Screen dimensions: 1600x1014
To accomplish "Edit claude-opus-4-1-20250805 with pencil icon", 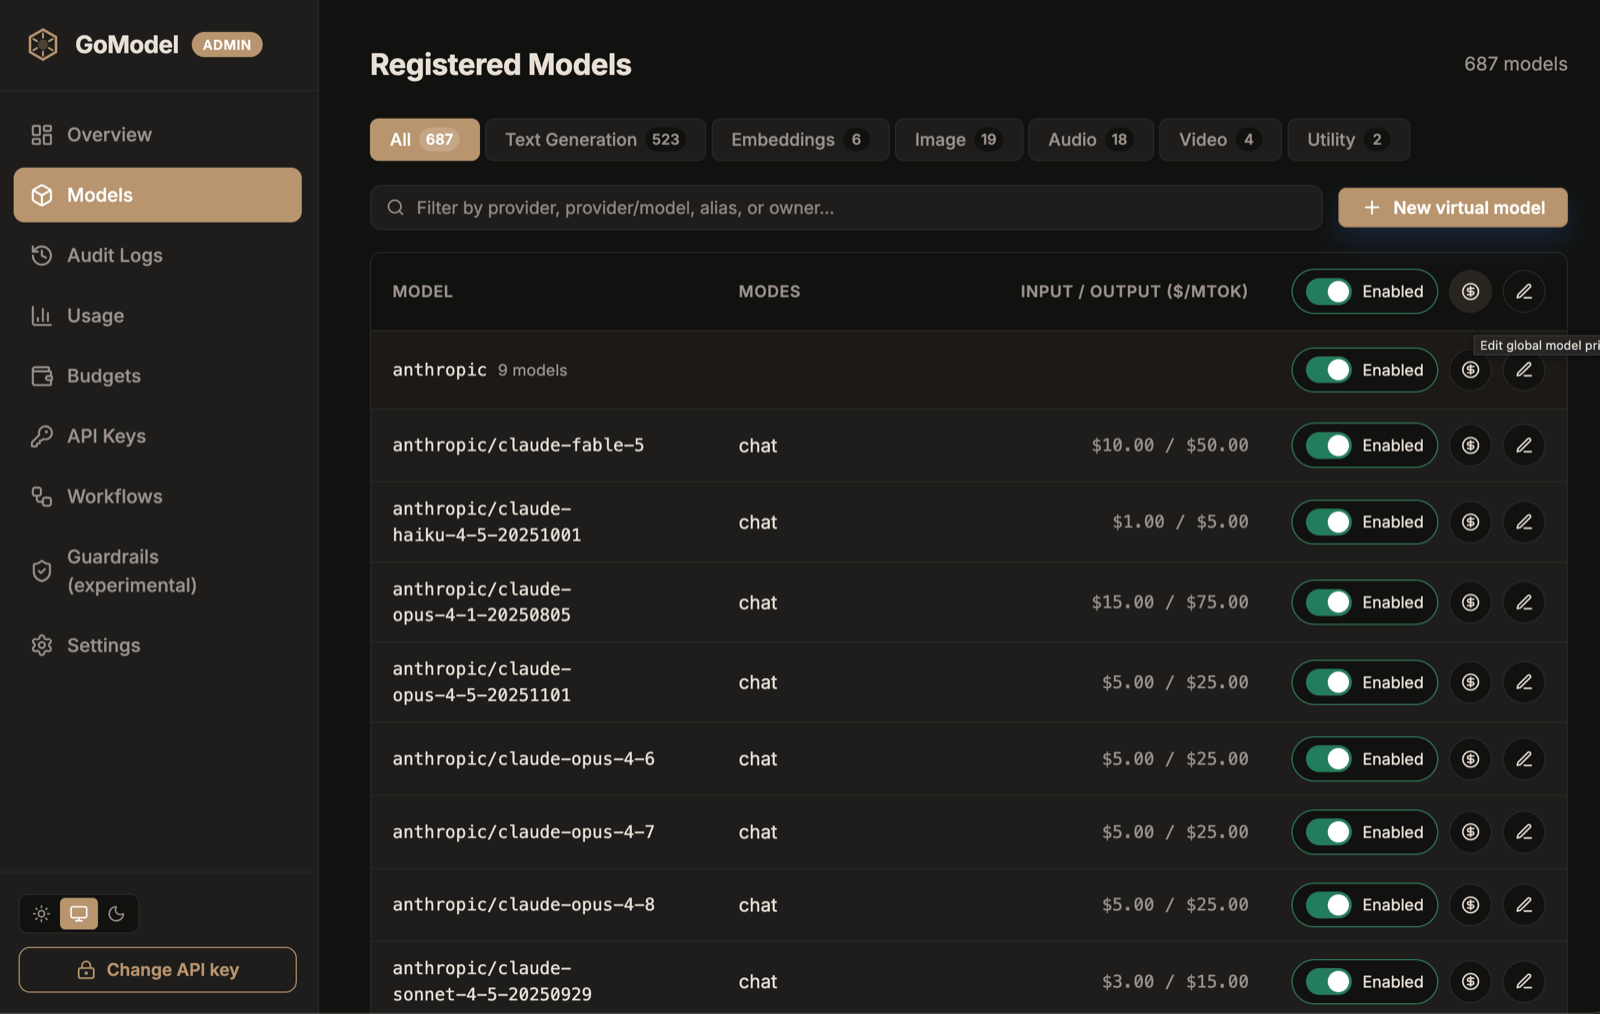I will click(1524, 602).
